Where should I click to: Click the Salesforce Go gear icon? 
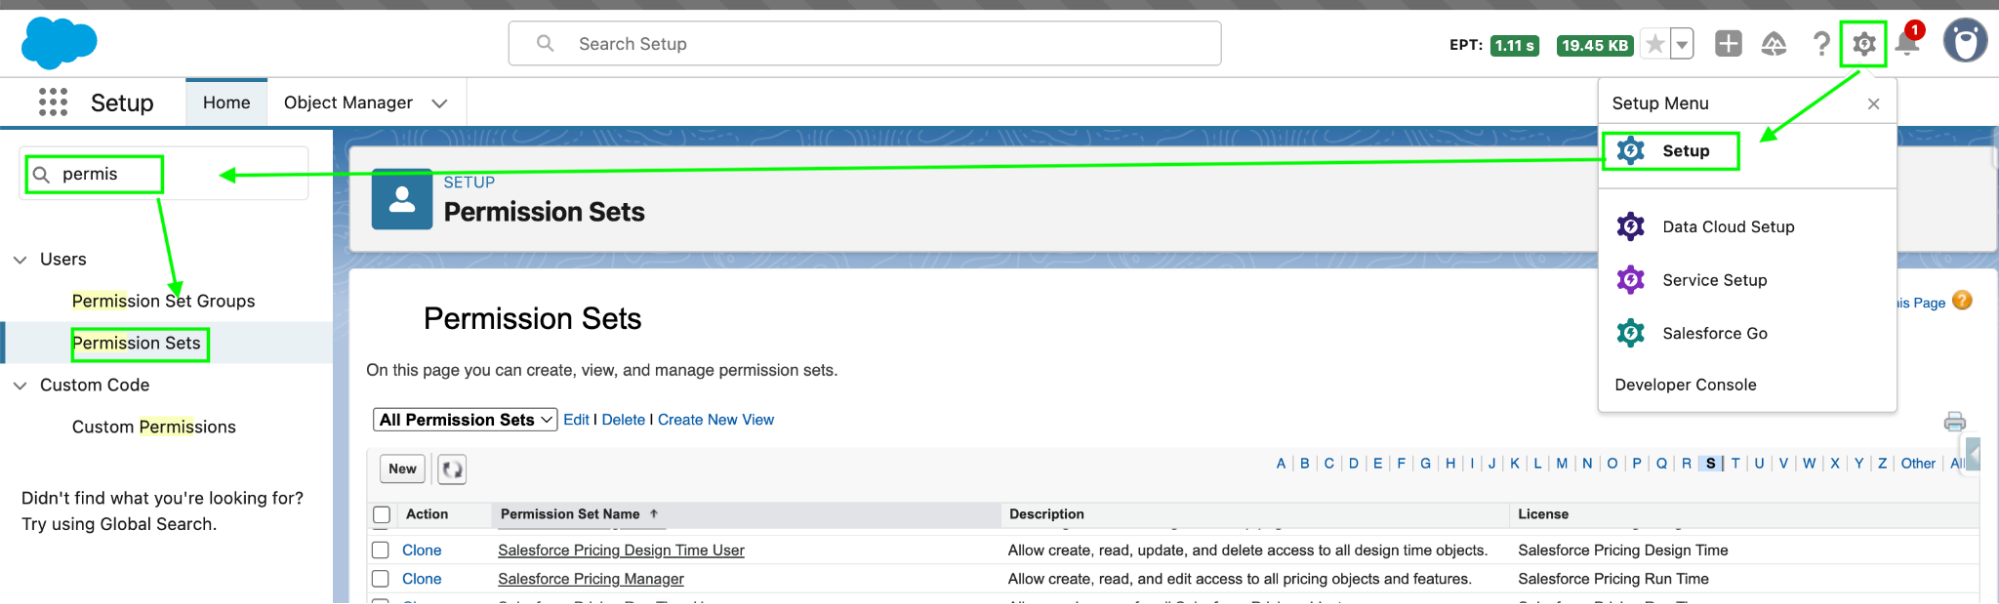click(1631, 333)
